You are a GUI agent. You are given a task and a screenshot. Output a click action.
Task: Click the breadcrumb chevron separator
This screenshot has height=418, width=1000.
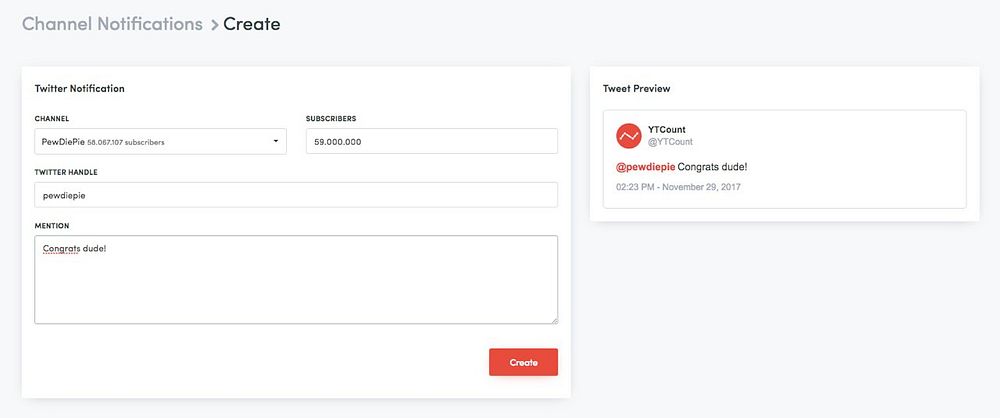coord(213,25)
